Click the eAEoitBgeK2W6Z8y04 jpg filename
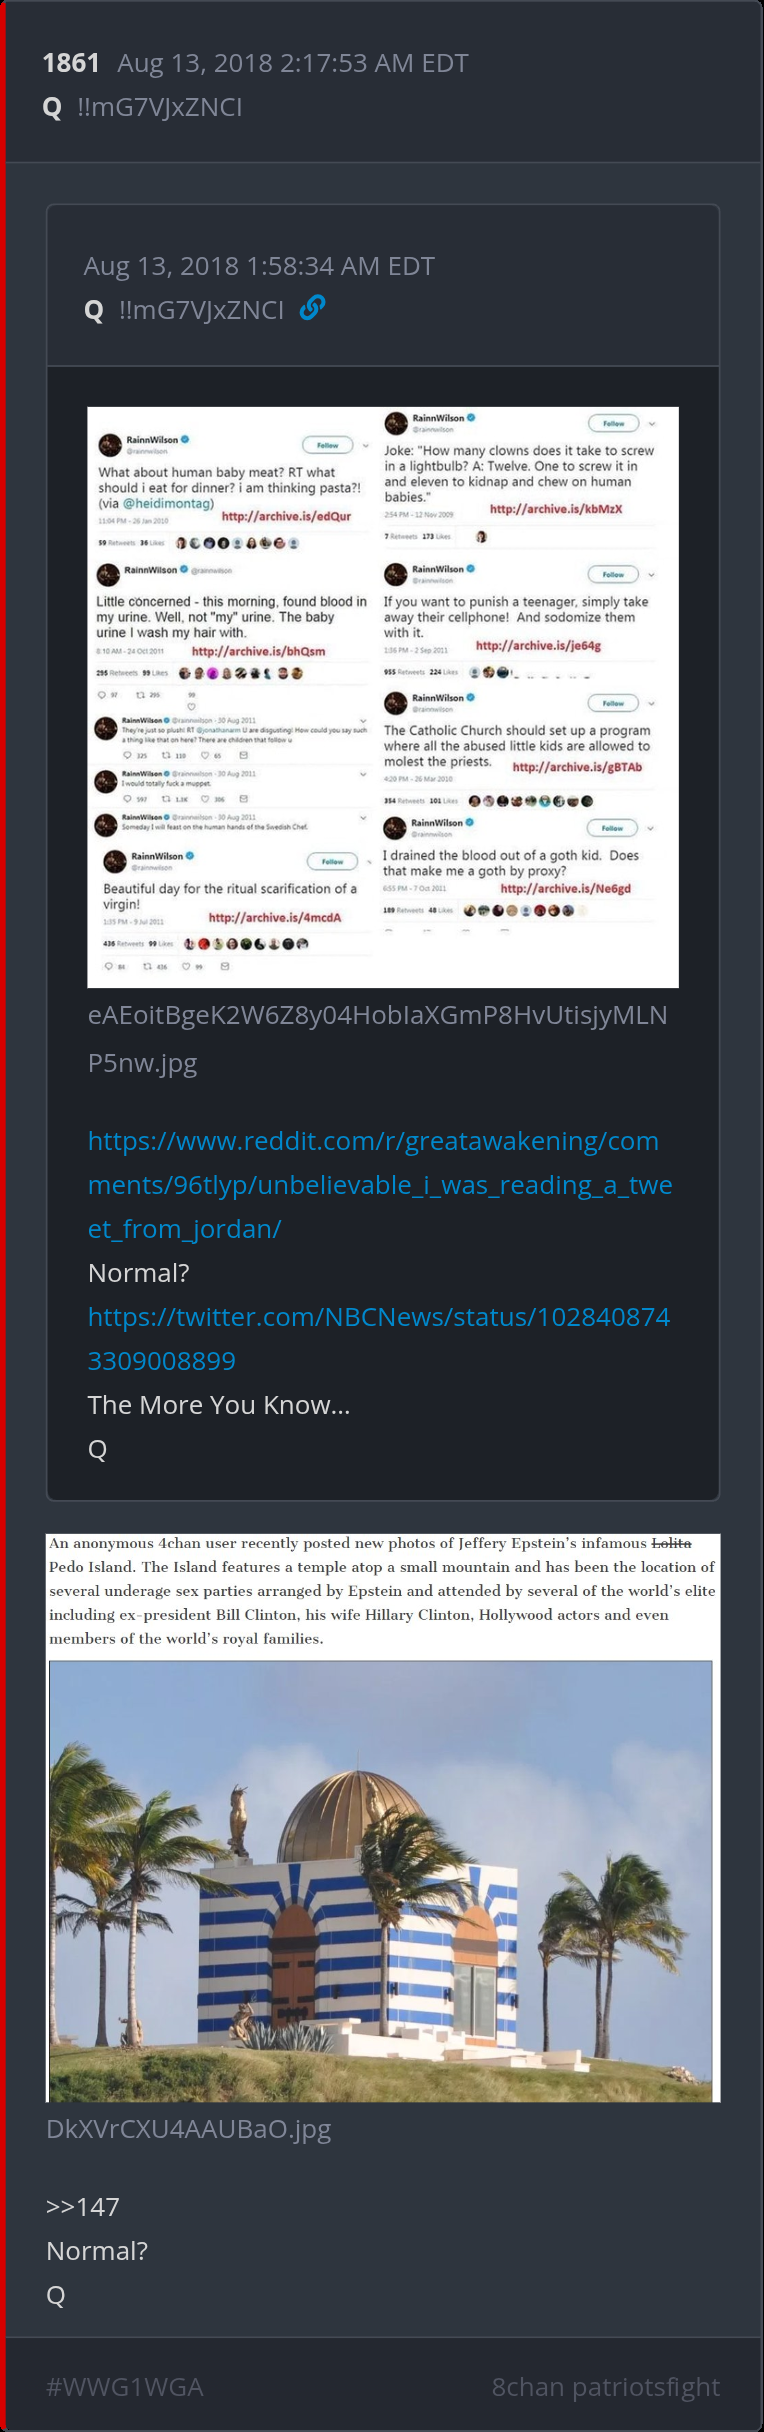The width and height of the screenshot is (764, 2432). tap(378, 1038)
